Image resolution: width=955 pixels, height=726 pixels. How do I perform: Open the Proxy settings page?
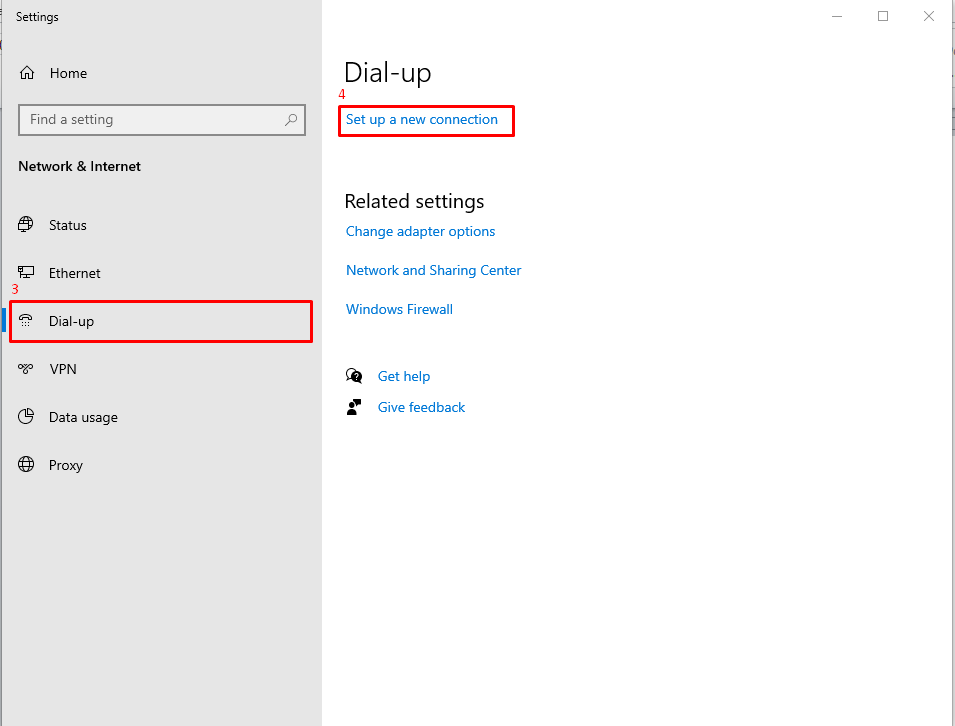65,465
